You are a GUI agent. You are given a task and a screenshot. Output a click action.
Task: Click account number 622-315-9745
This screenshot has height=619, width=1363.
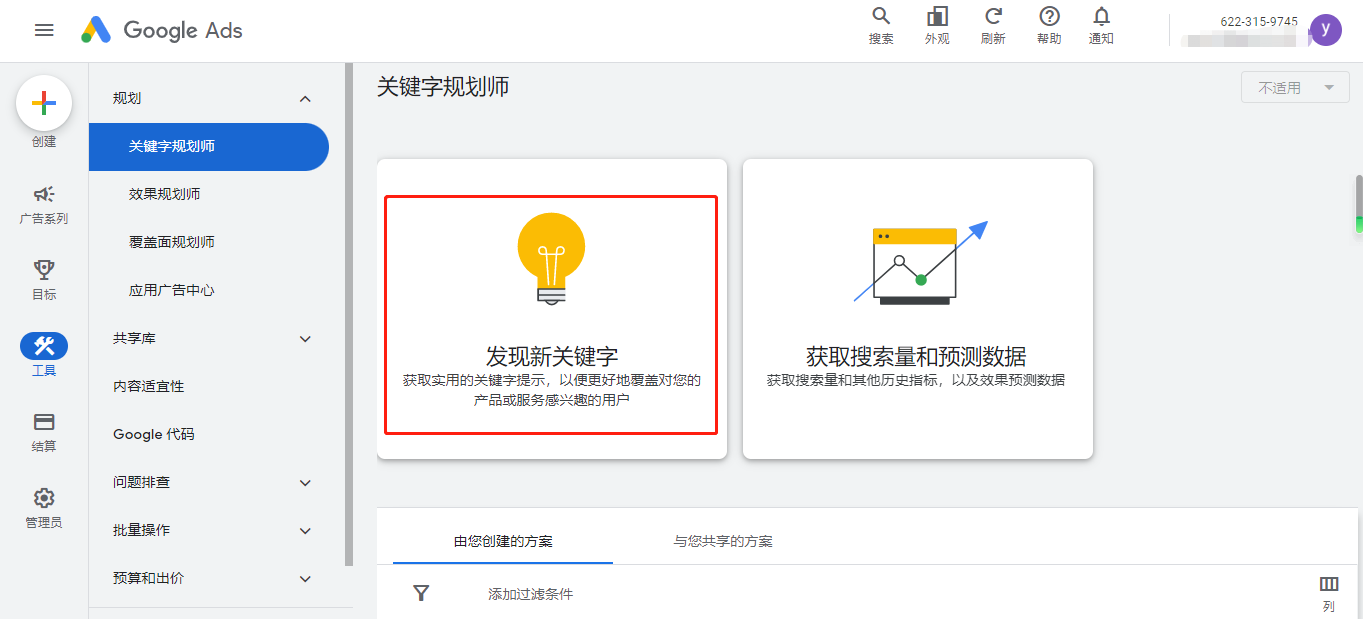pyautogui.click(x=1259, y=22)
